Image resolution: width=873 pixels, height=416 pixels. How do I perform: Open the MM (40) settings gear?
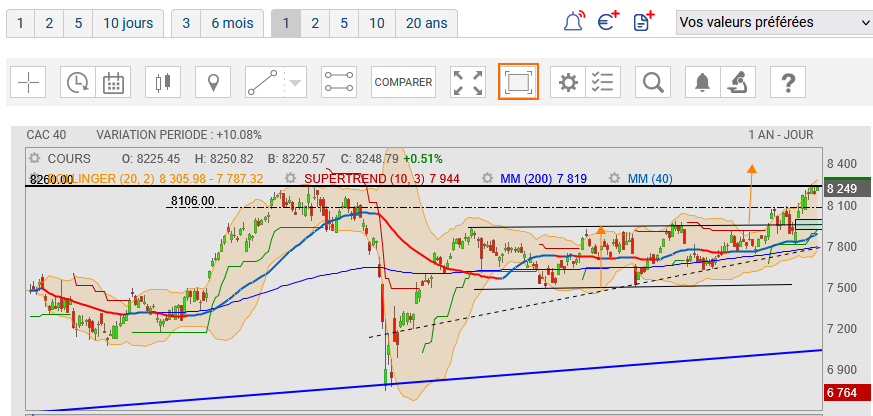(615, 178)
